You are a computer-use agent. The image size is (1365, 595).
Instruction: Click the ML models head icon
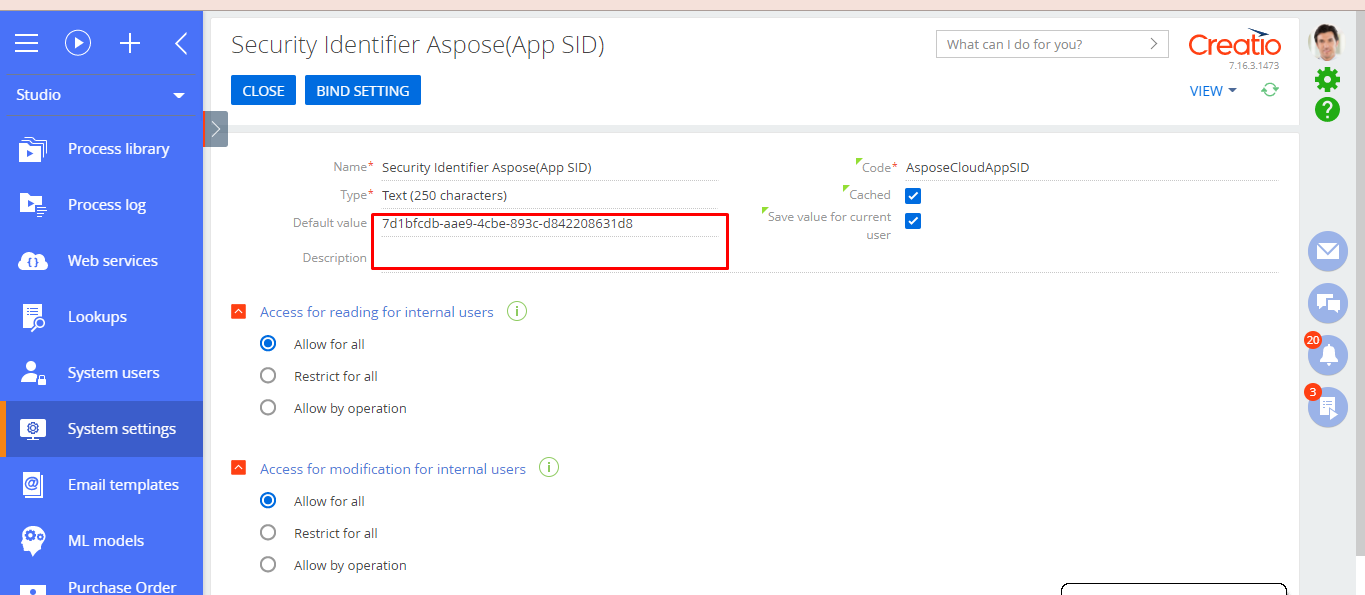(33, 541)
